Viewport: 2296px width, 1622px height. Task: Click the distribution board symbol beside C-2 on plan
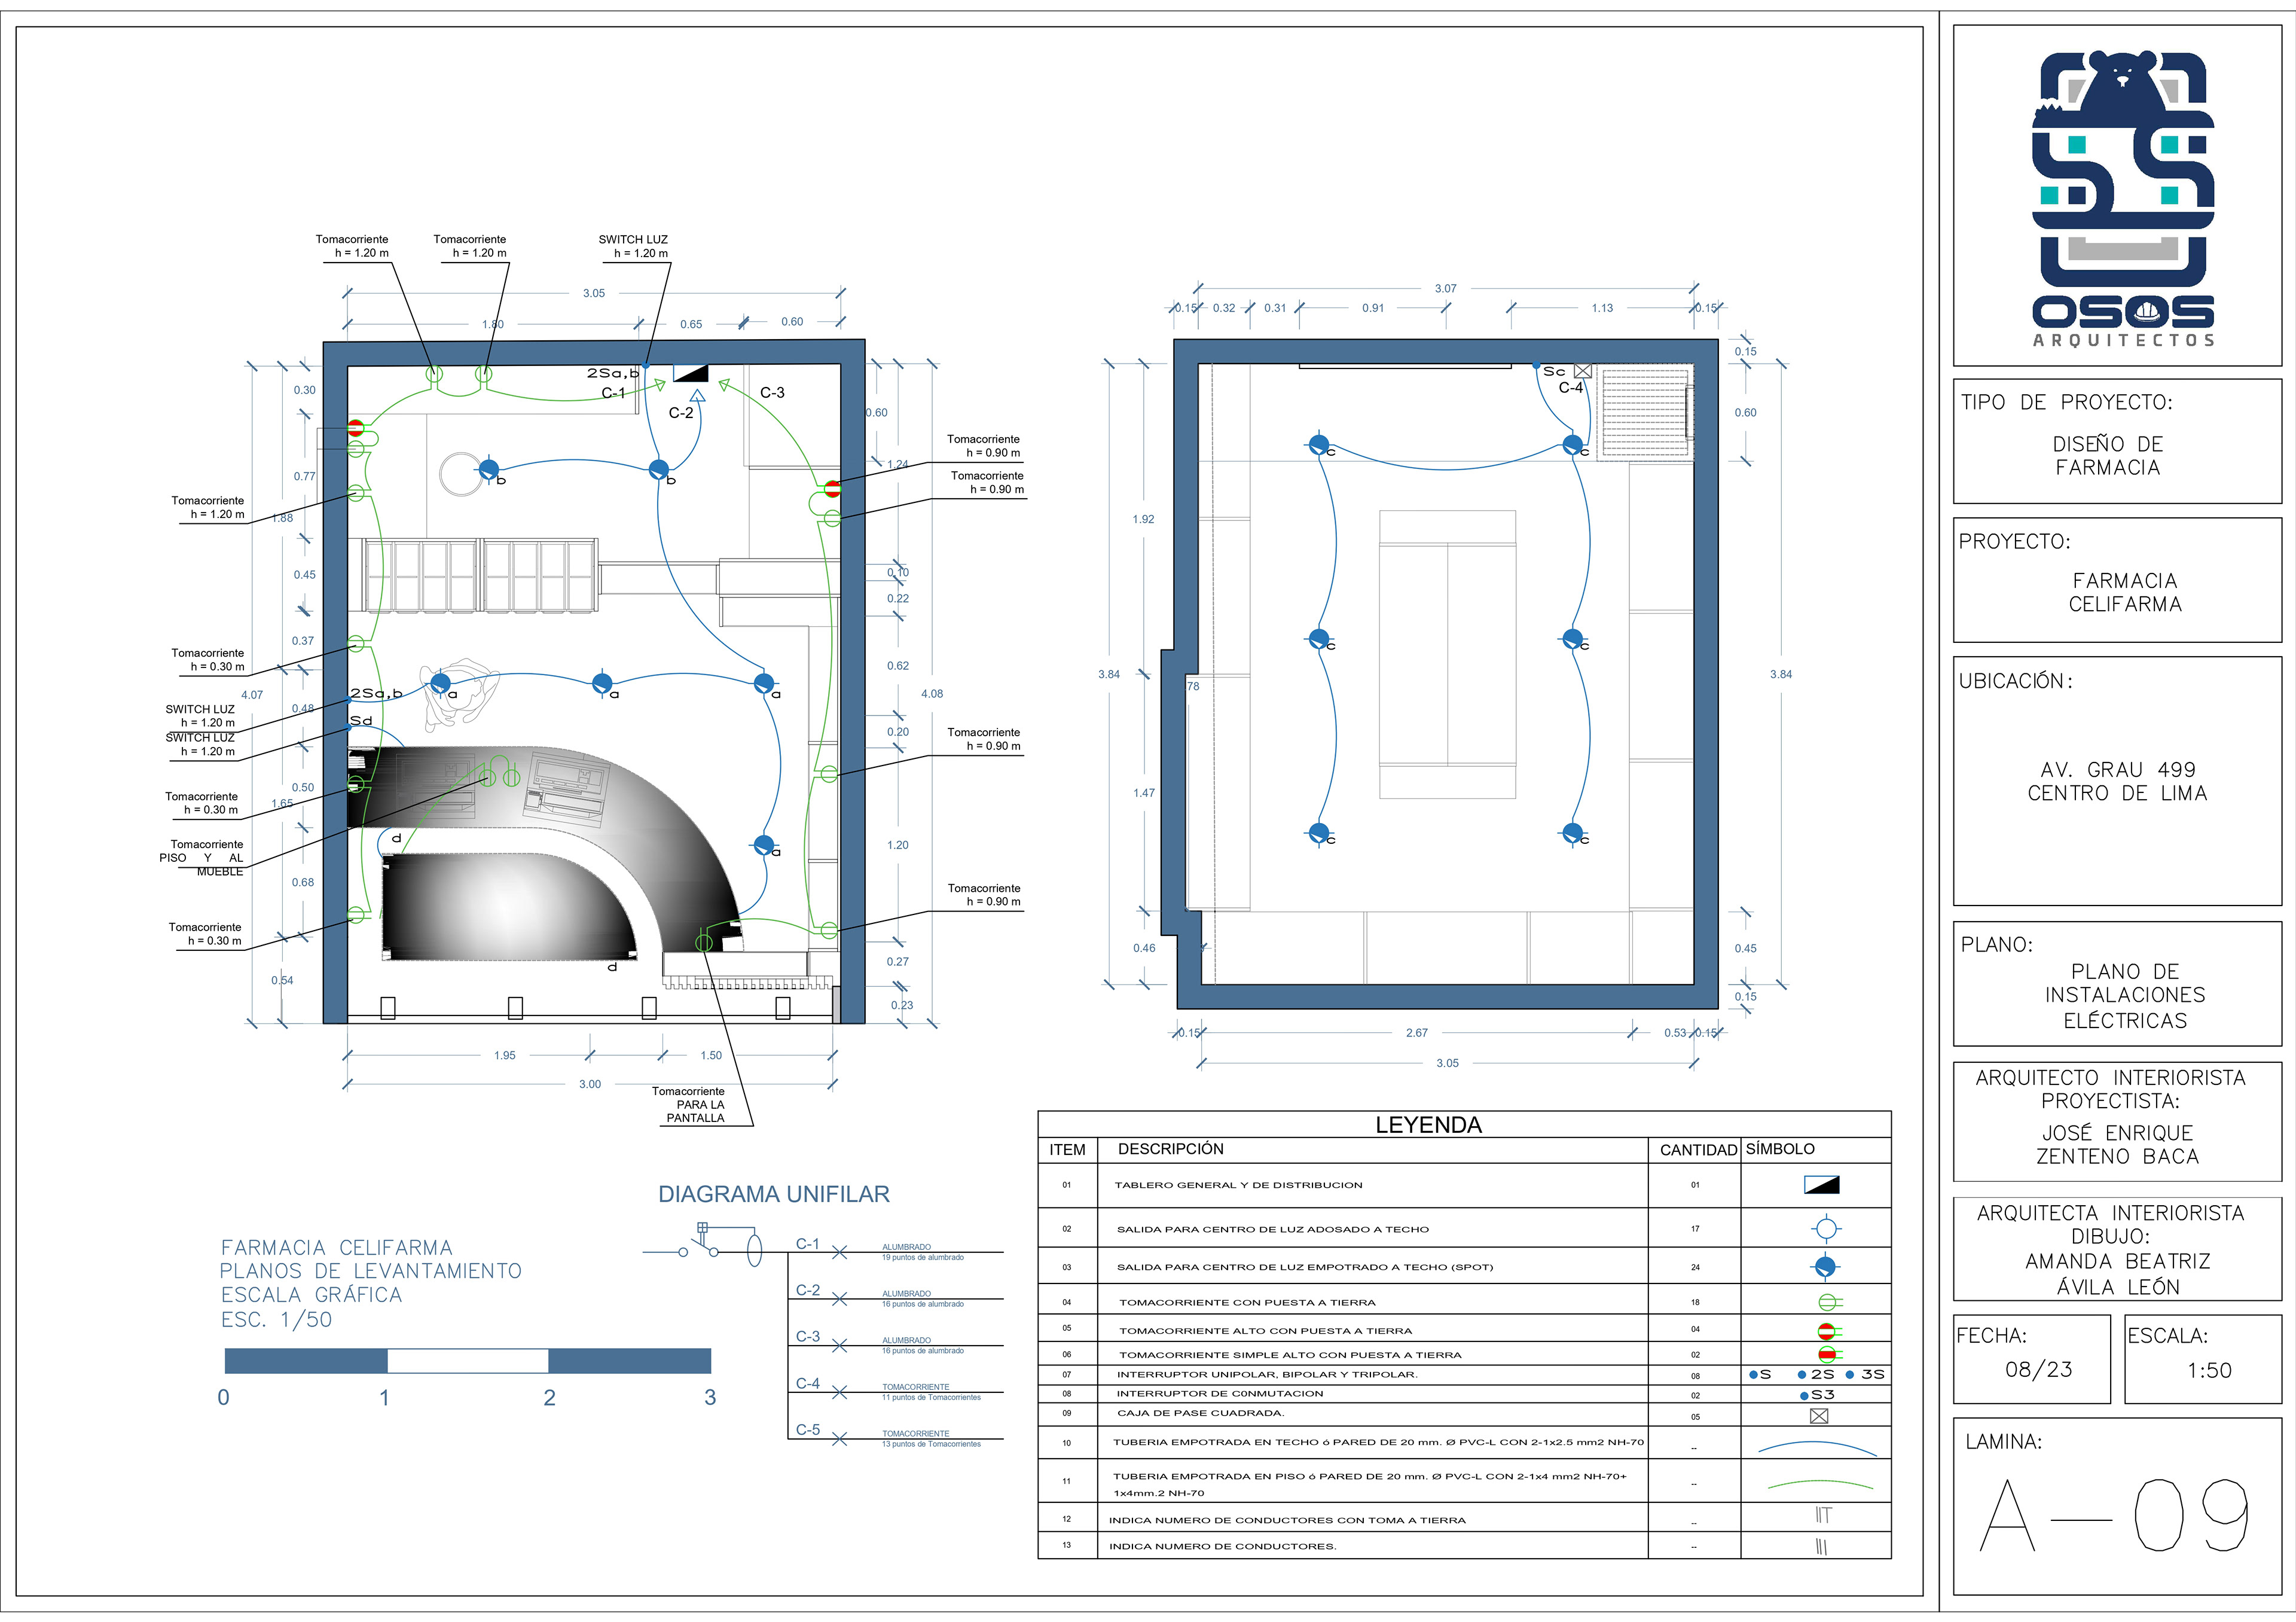coord(690,373)
